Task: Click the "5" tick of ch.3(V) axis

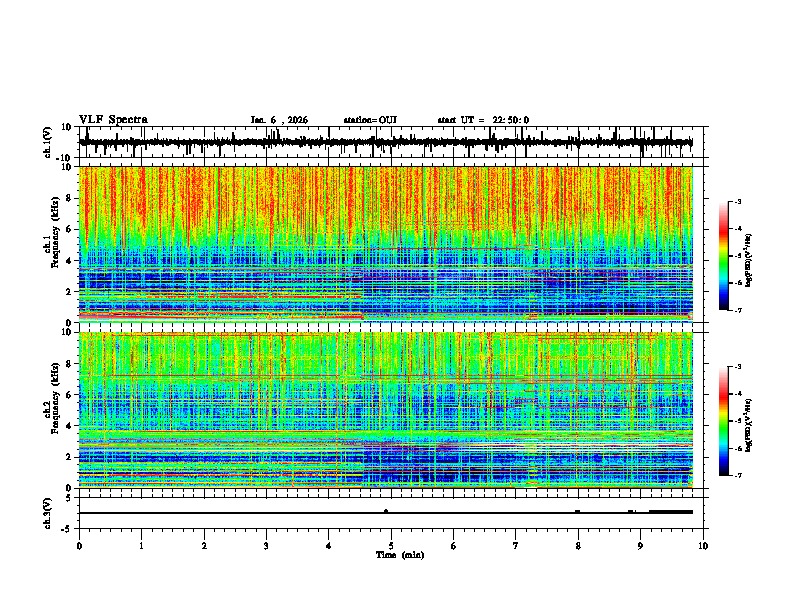Action: coord(70,498)
